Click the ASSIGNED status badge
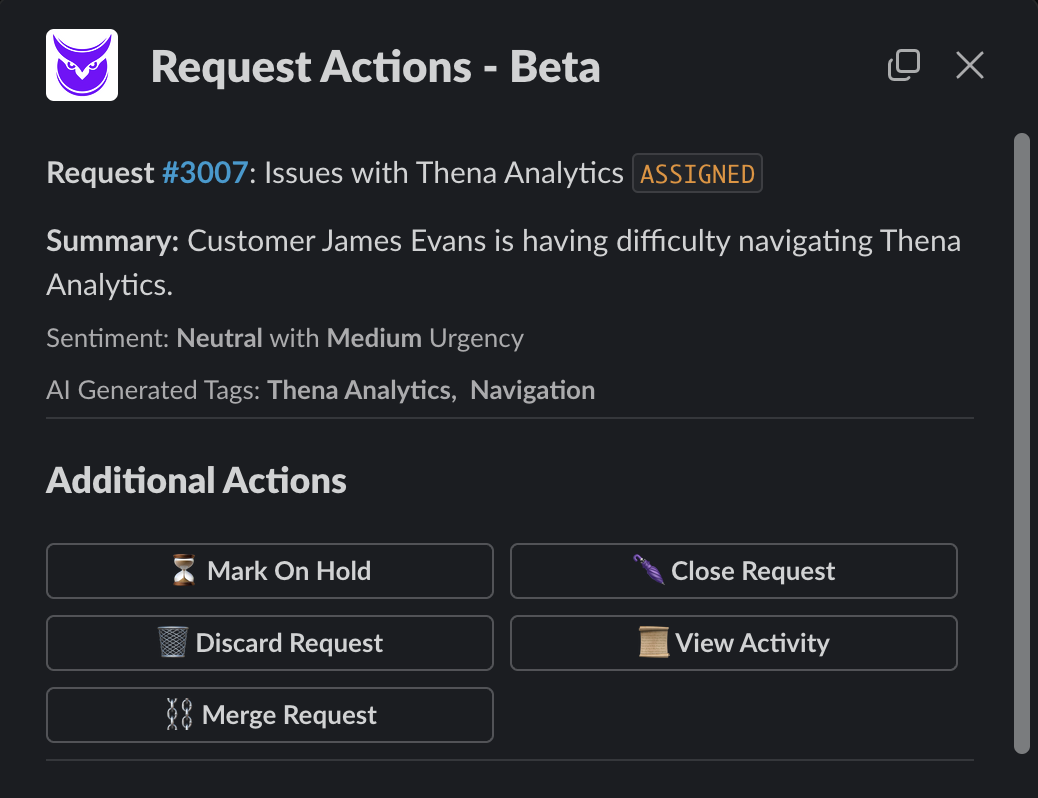The image size is (1038, 798). tap(697, 174)
